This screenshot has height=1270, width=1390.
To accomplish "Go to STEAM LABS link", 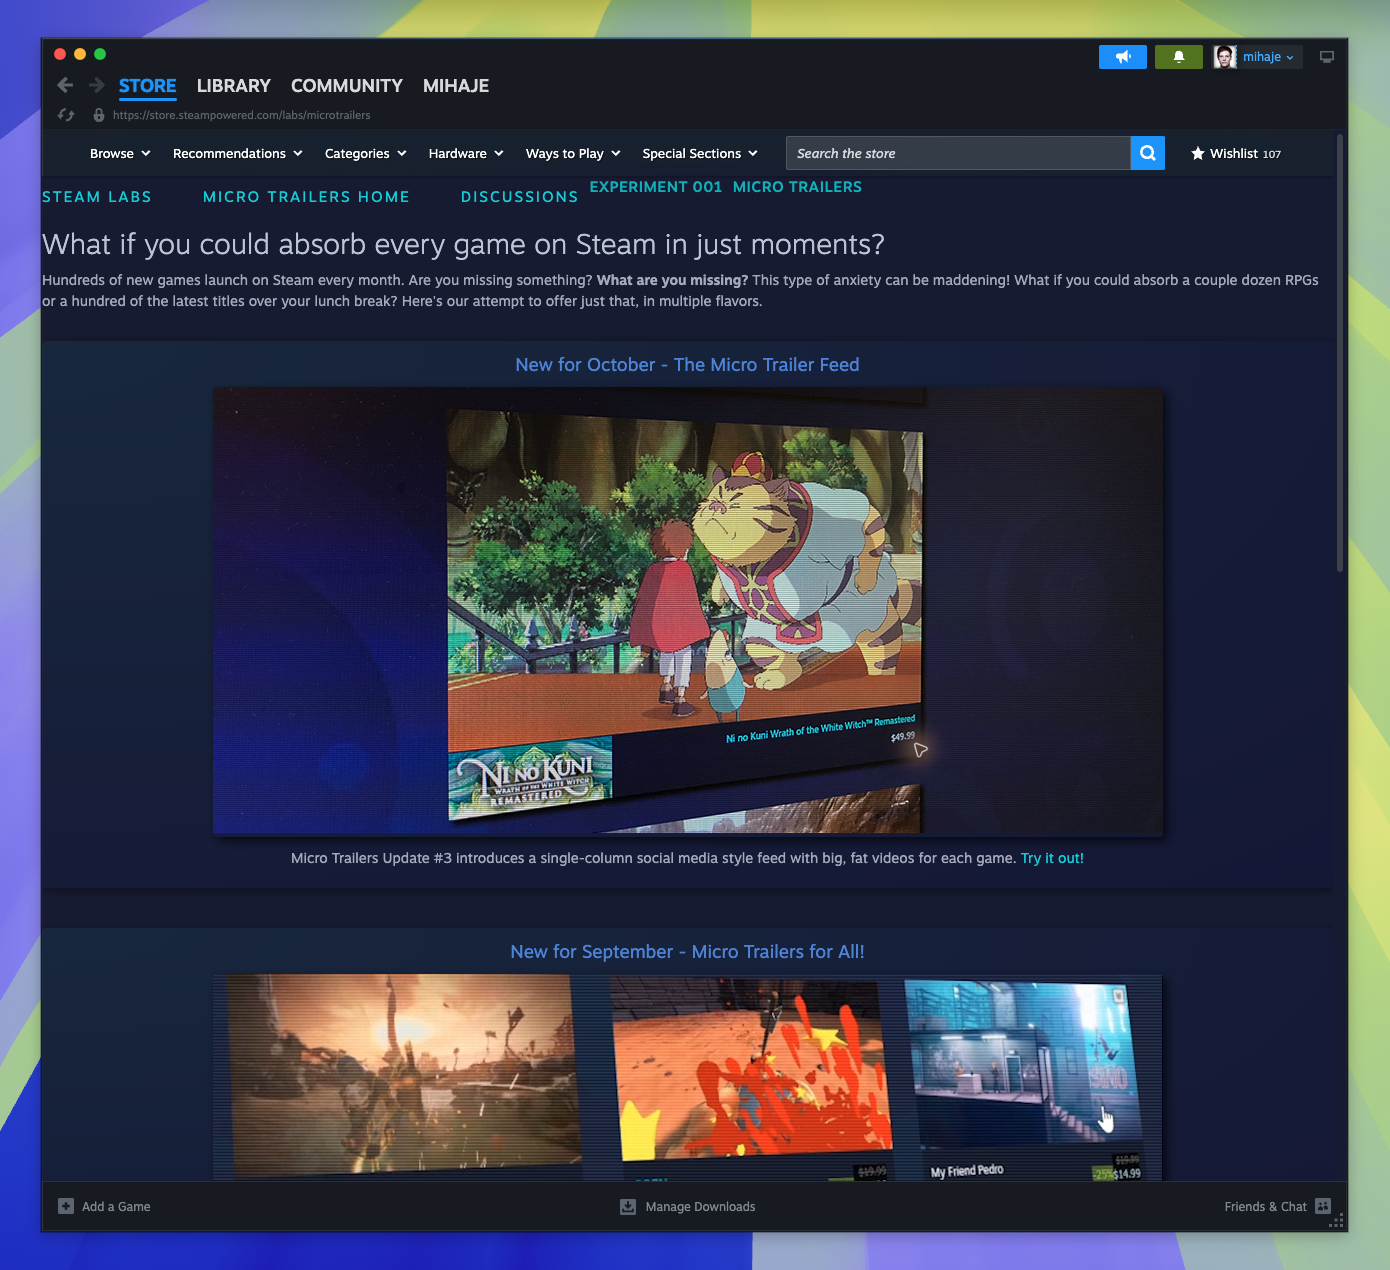I will (x=97, y=197).
